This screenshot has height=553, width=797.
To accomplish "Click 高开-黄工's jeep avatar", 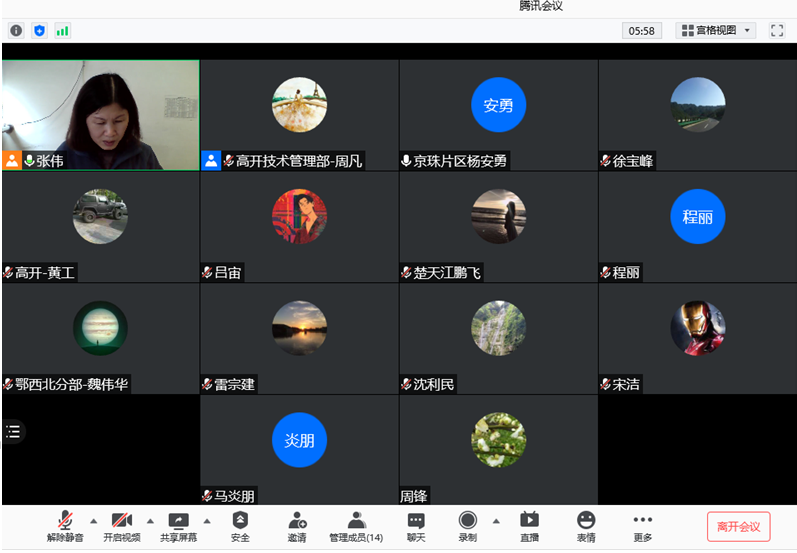I will tap(100, 217).
